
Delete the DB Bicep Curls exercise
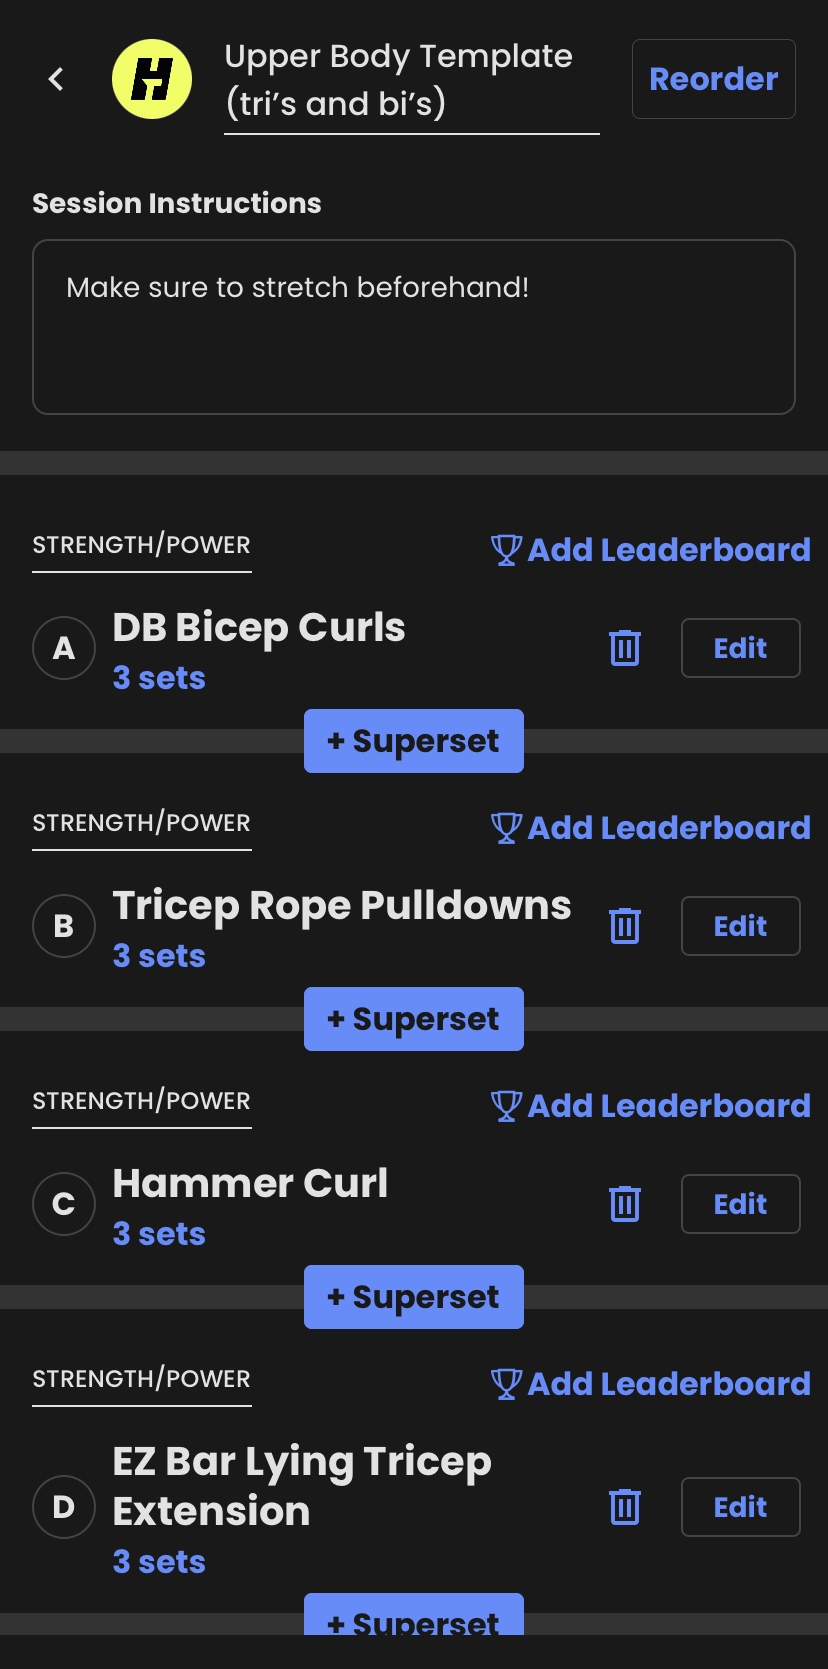[x=625, y=648]
